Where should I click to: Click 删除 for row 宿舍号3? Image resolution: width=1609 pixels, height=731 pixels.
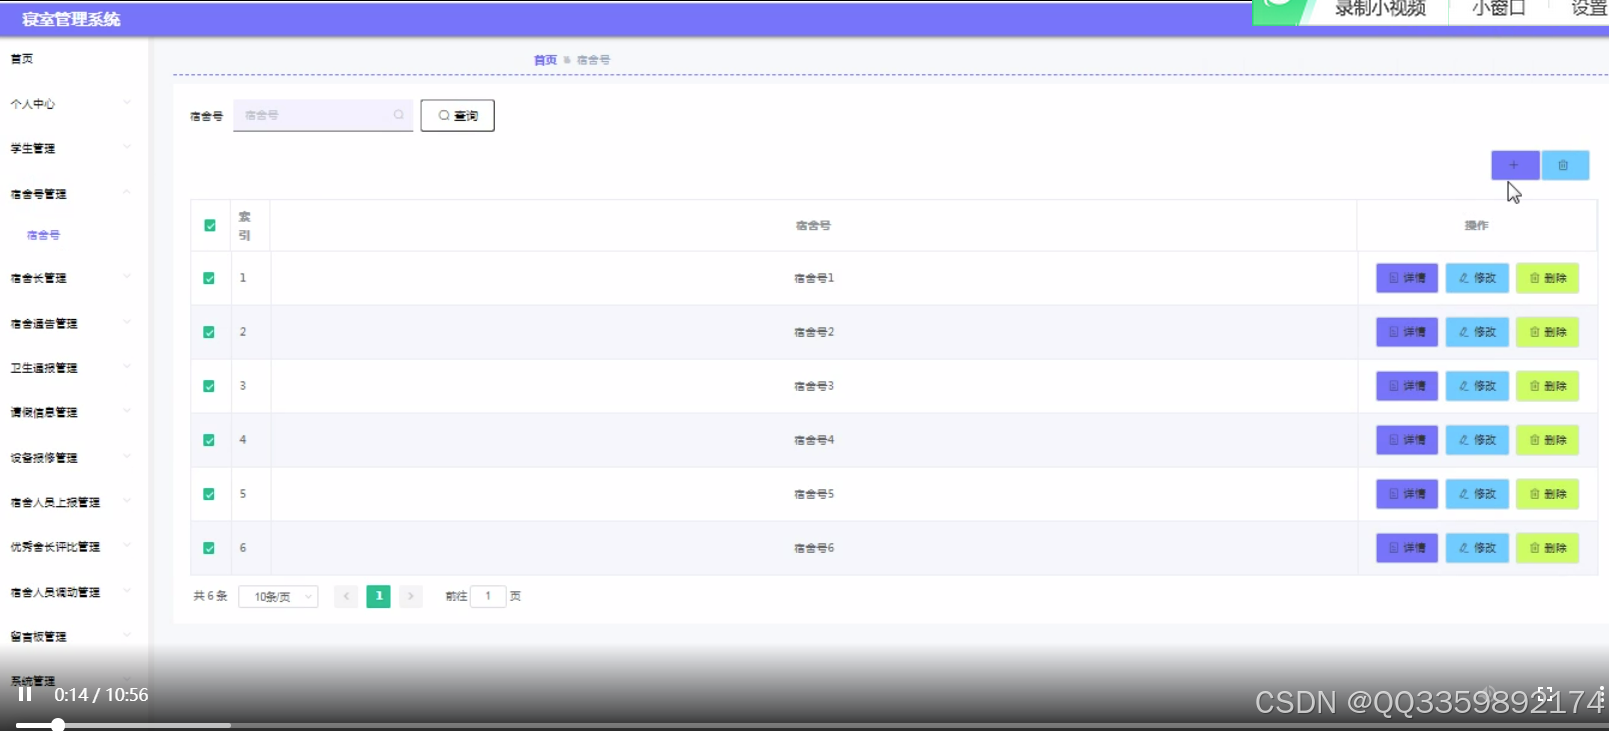[x=1547, y=386]
